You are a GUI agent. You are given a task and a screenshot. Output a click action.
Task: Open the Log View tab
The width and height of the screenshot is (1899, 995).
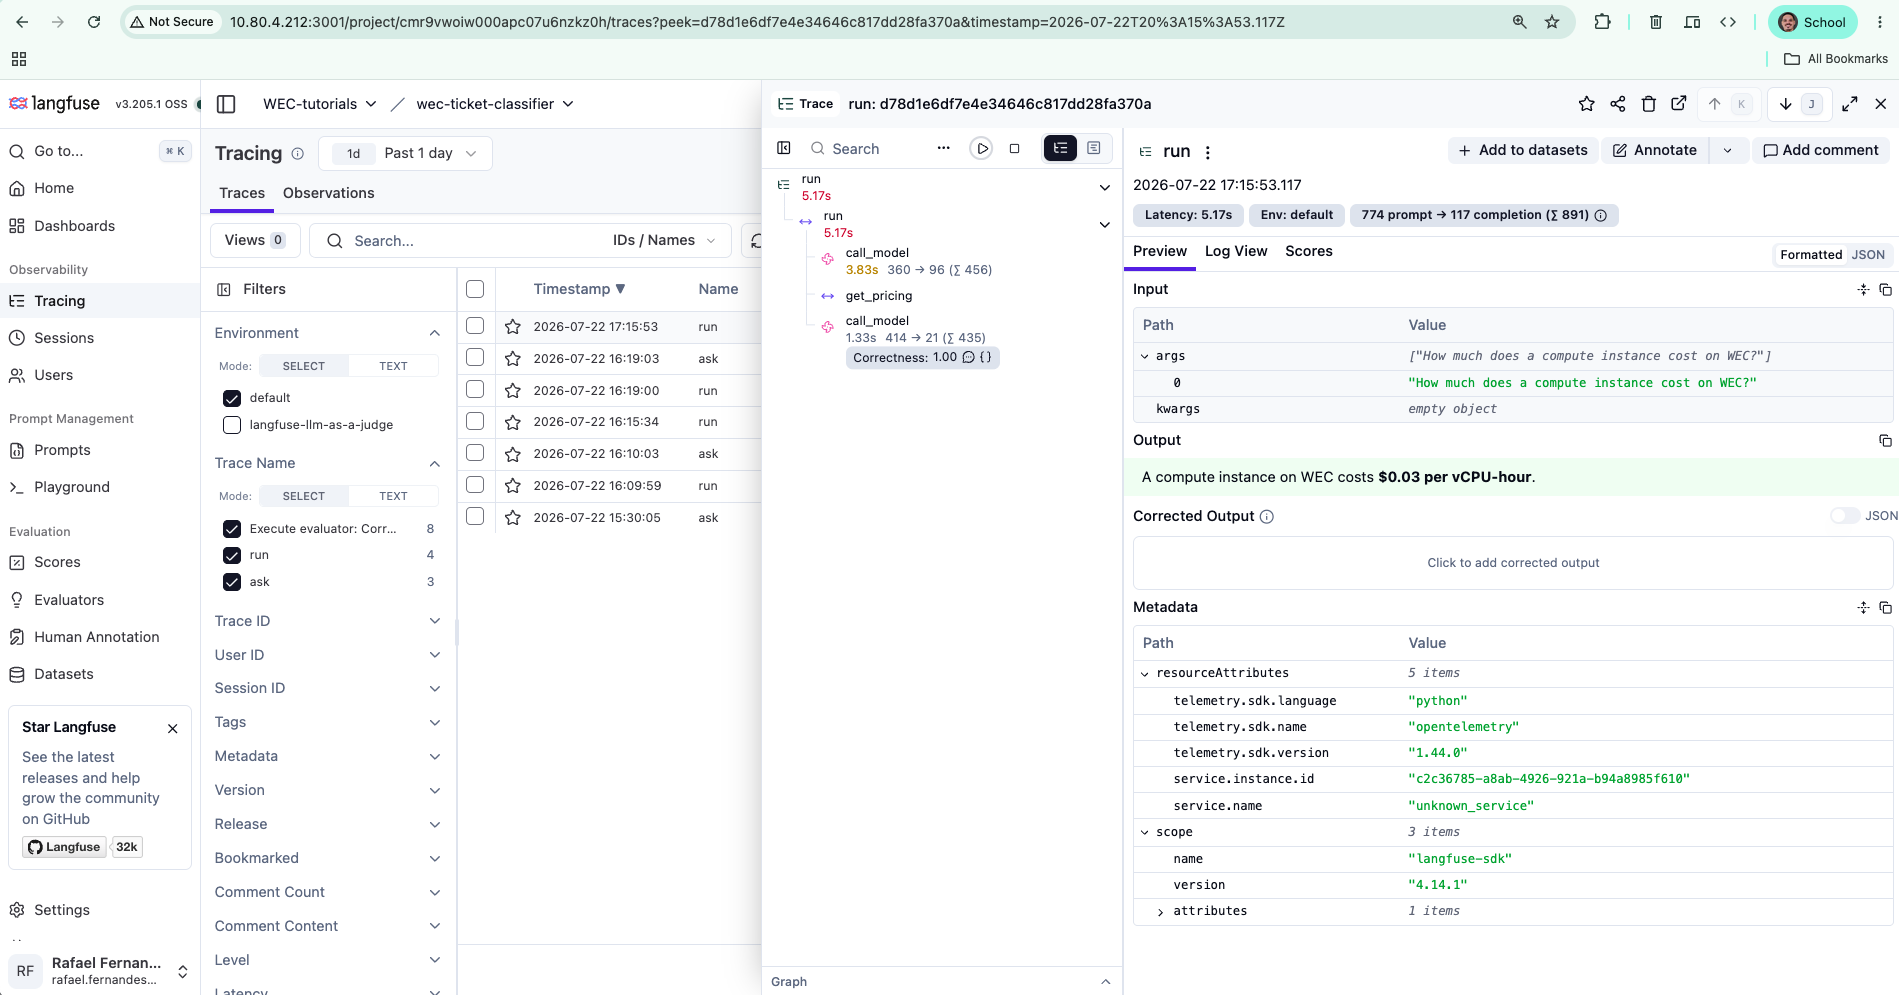(x=1236, y=251)
